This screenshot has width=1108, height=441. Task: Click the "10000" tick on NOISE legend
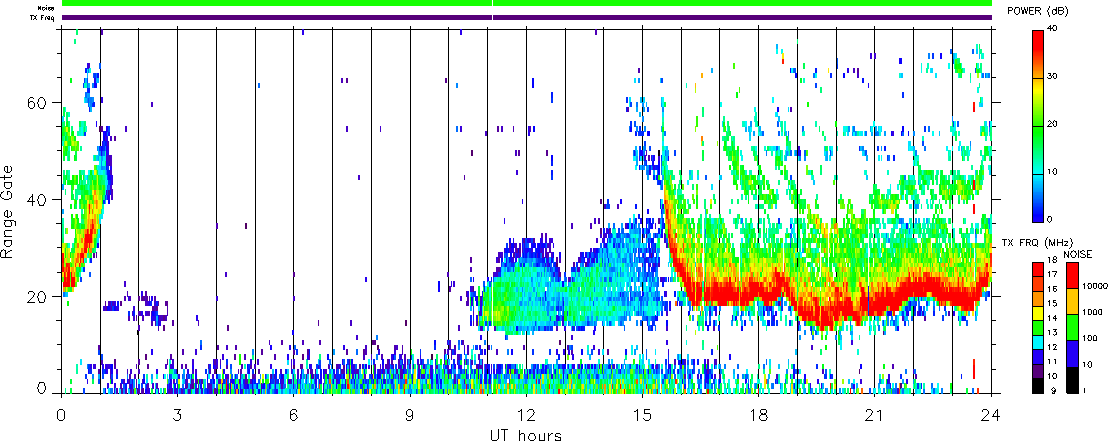[1093, 287]
